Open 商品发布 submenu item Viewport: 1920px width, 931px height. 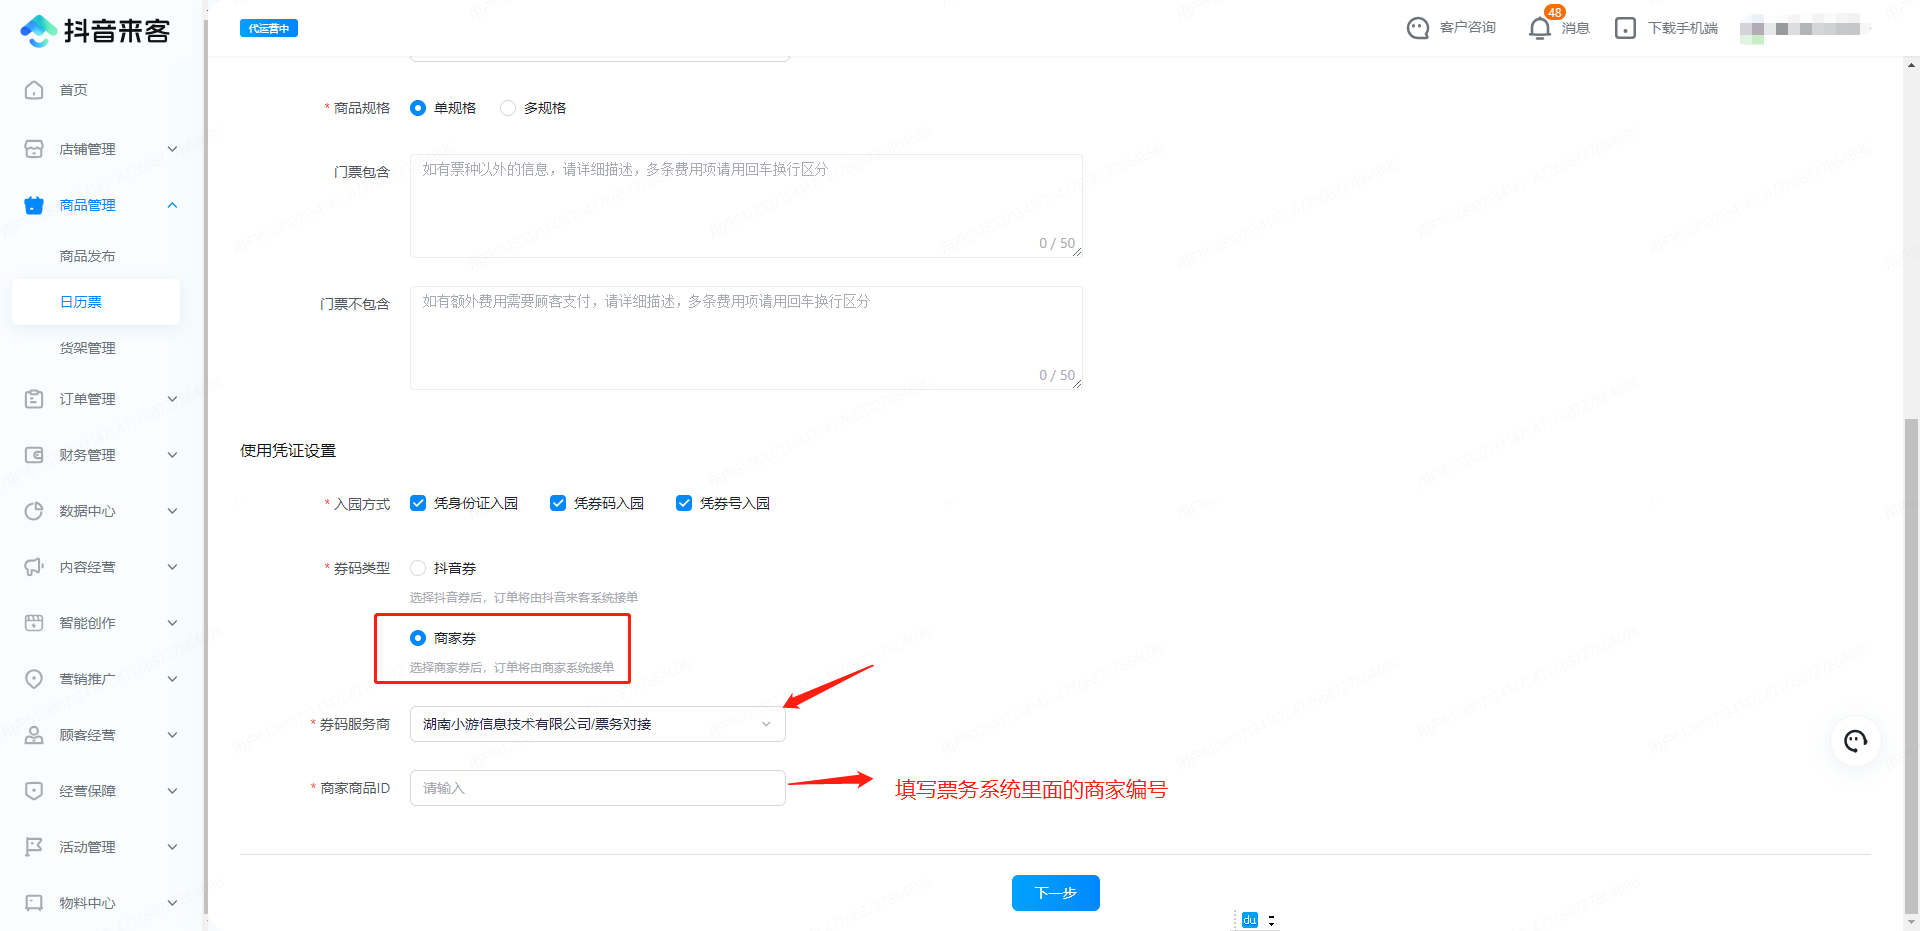point(87,256)
